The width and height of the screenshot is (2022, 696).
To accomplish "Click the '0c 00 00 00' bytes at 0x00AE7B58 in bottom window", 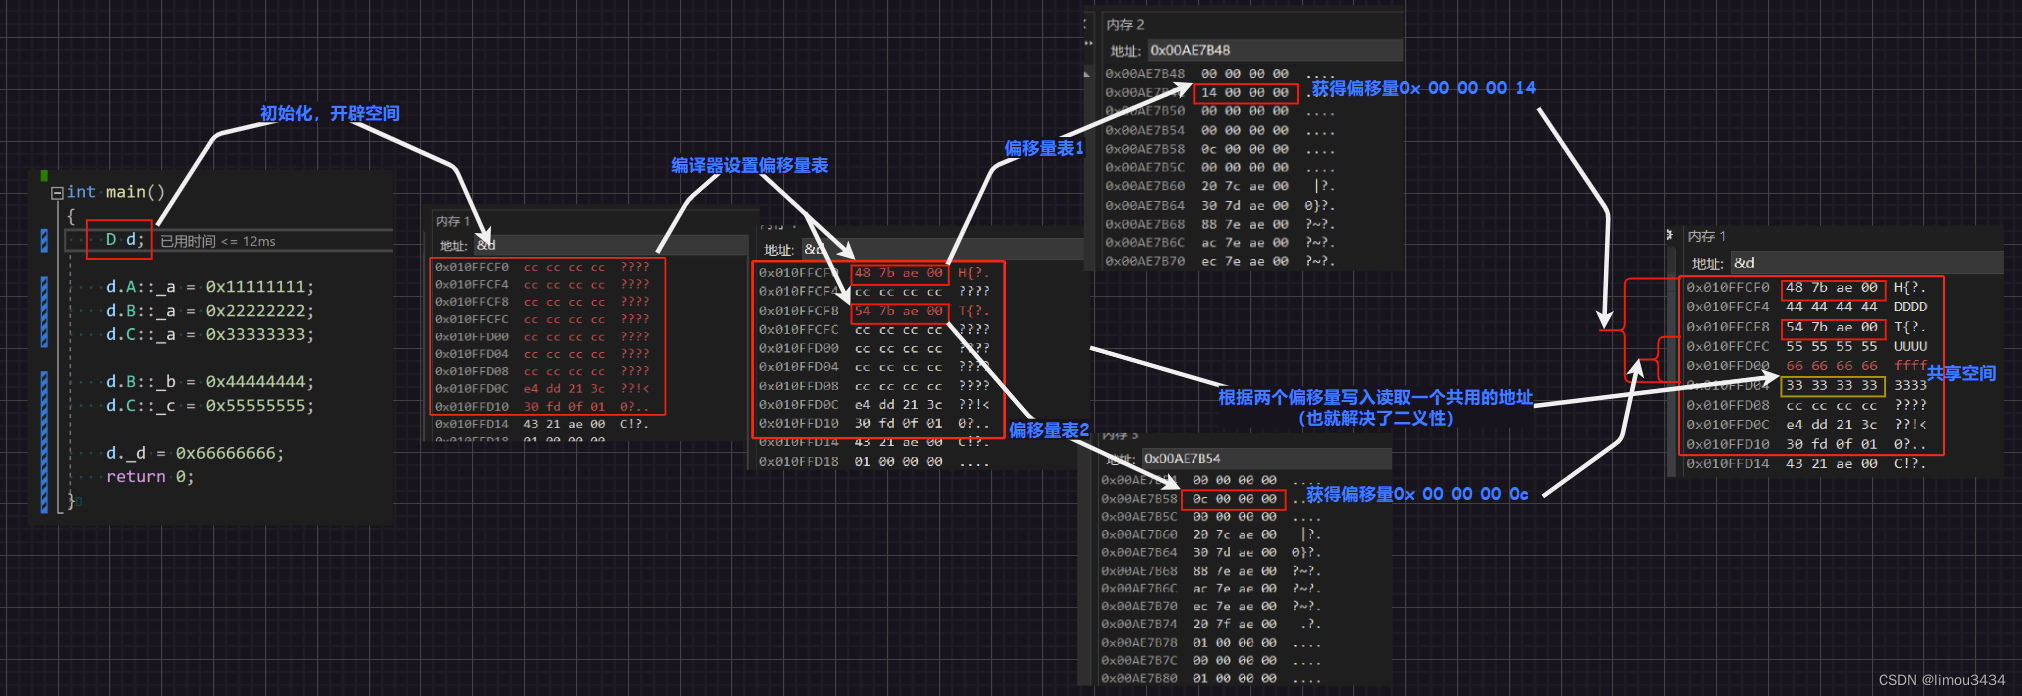I will 1234,499.
